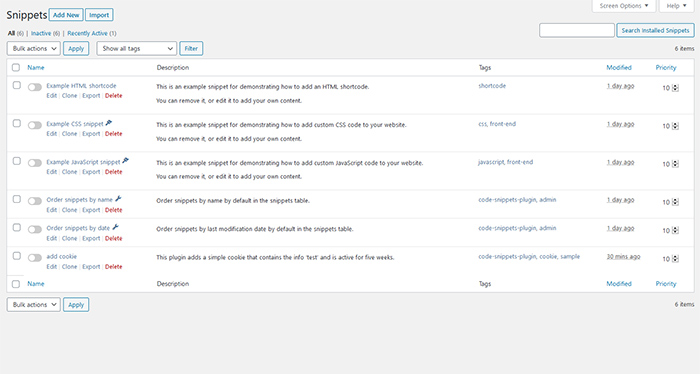Click the pin icon beside Example CSS snippet
The height and width of the screenshot is (374, 700).
[109, 123]
